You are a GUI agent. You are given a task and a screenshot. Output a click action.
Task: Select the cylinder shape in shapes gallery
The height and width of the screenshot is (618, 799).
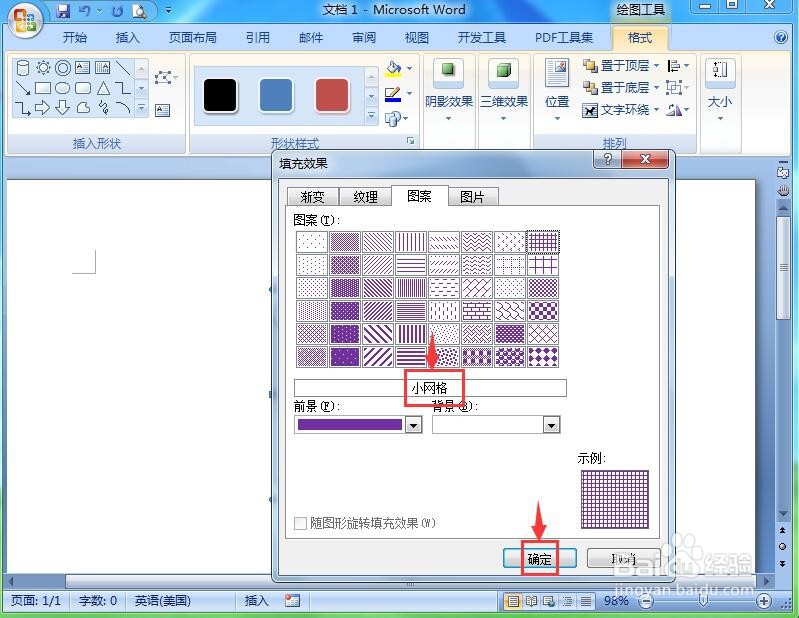point(23,68)
